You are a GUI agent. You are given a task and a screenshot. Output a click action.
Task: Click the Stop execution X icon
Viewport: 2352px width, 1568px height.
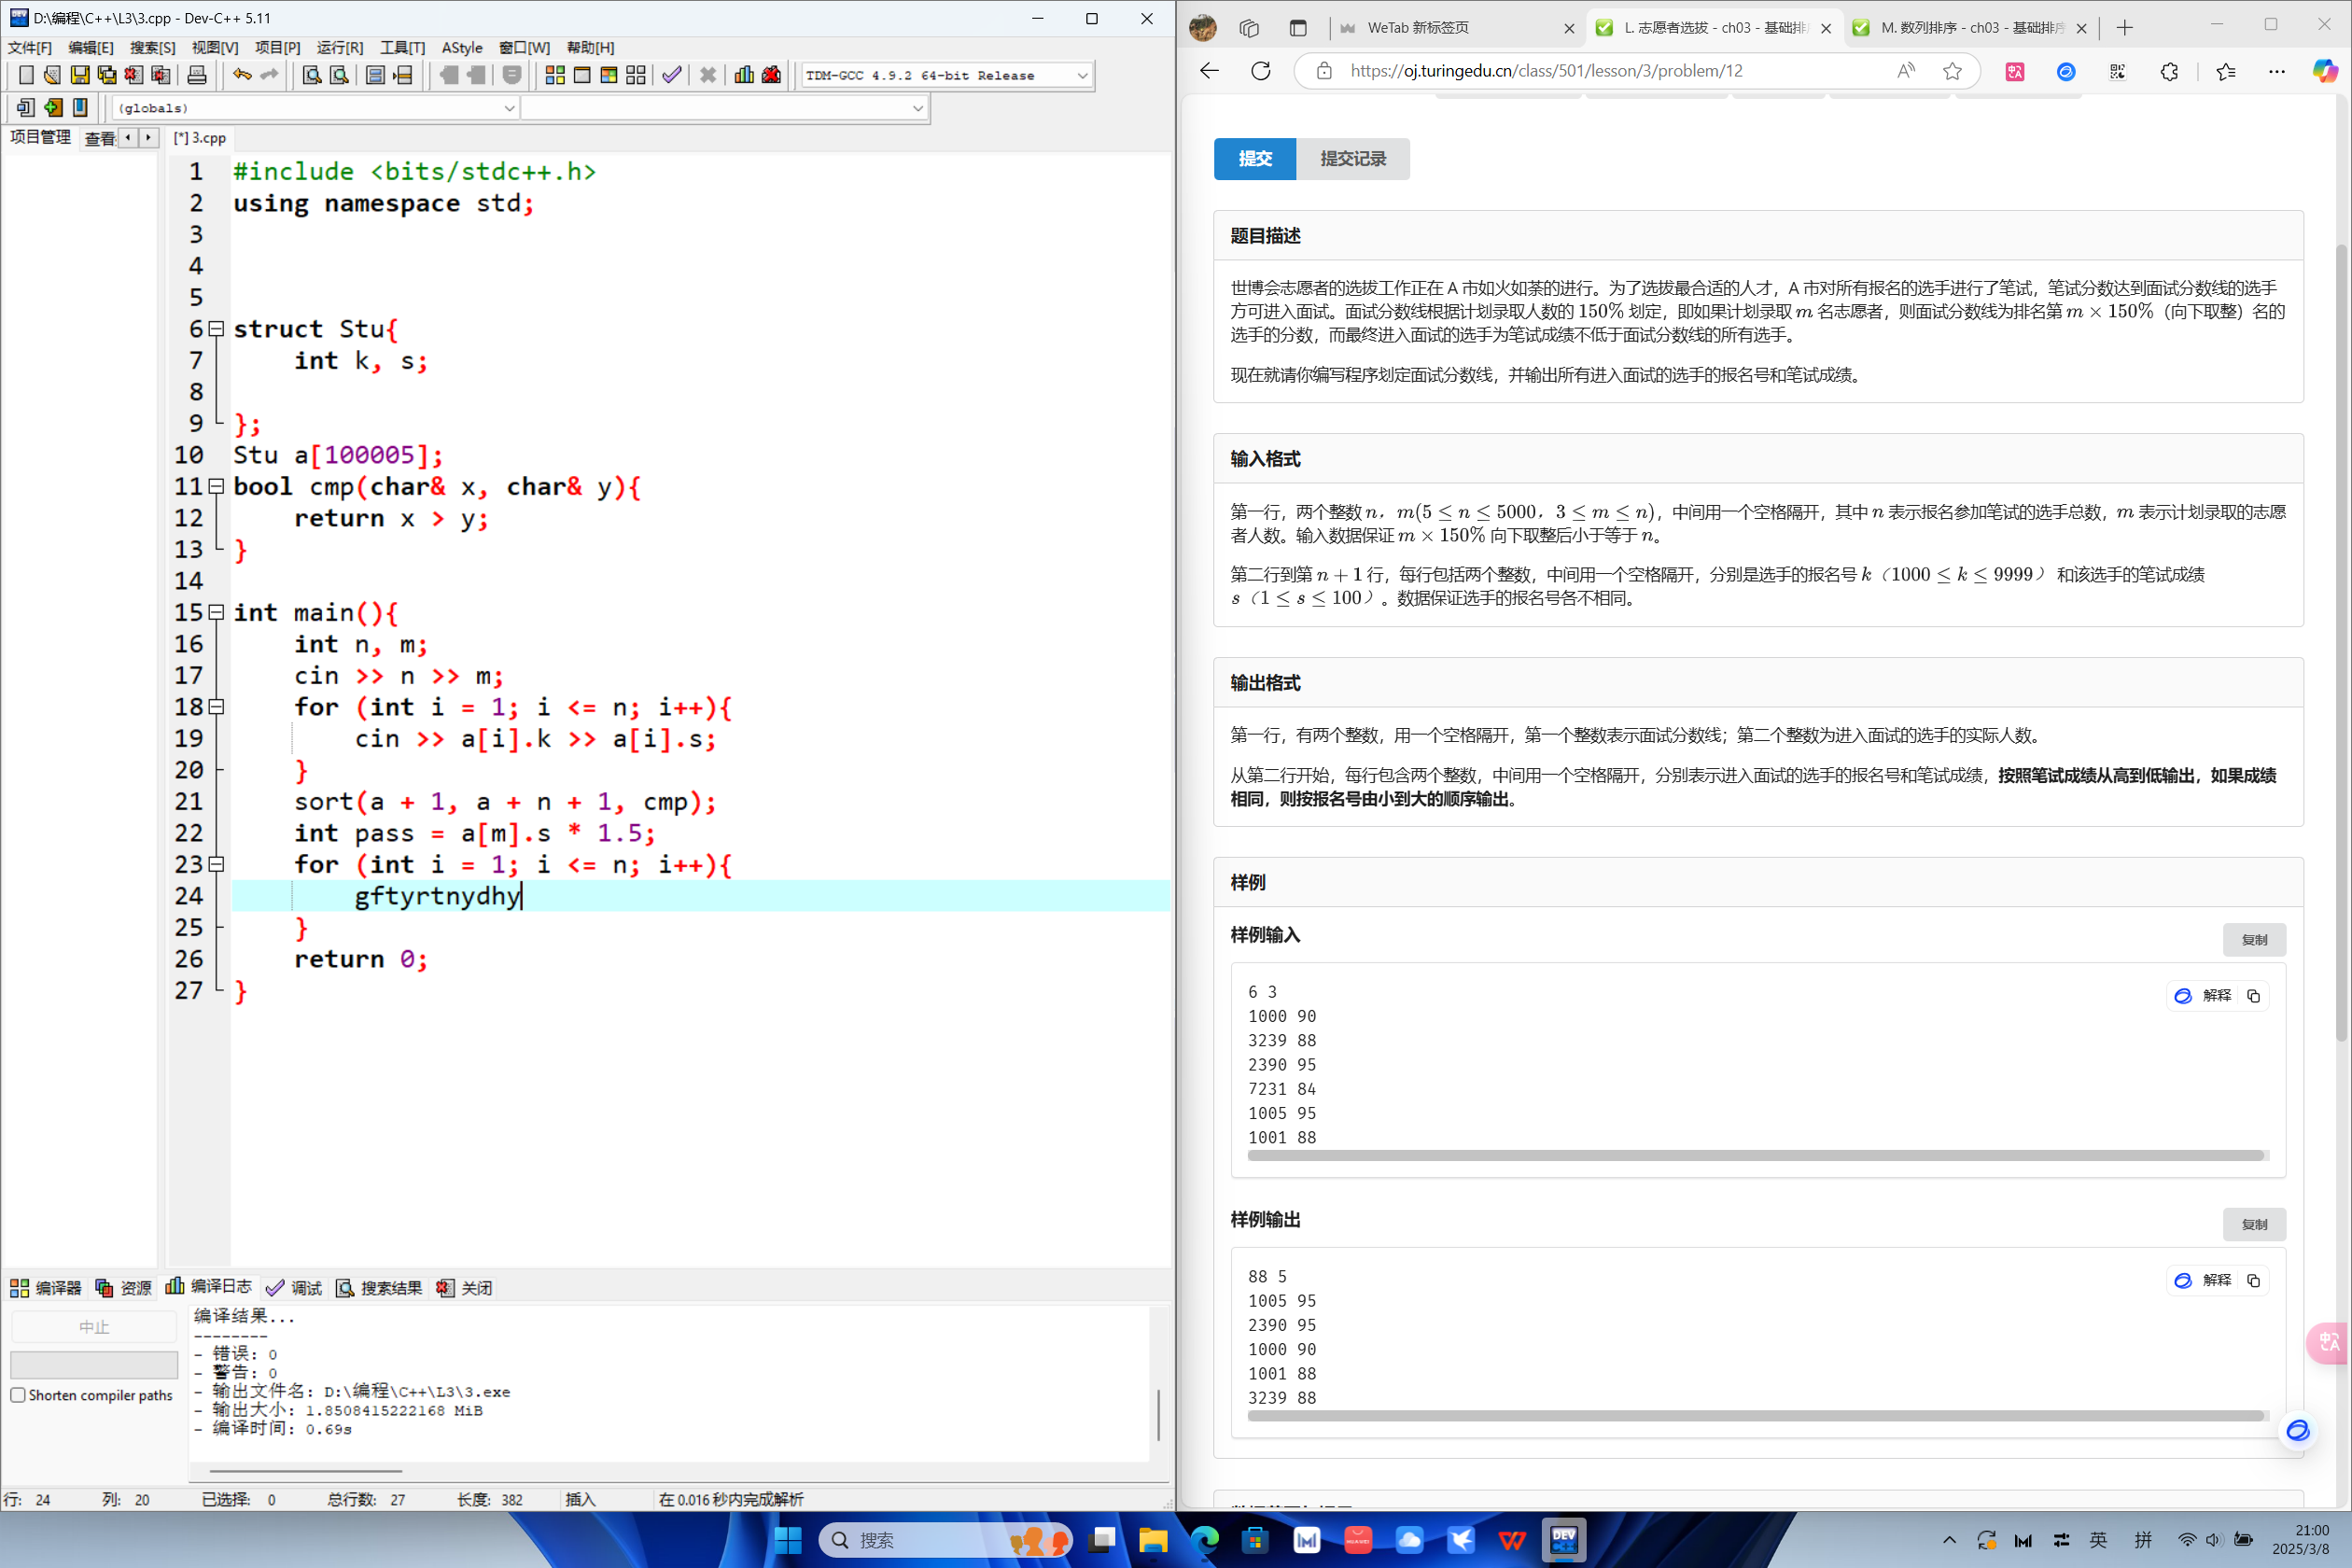pyautogui.click(x=708, y=75)
